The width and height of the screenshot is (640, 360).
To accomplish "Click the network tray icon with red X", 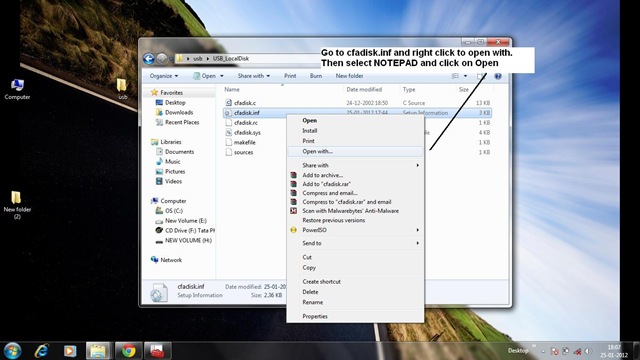I will 577,351.
